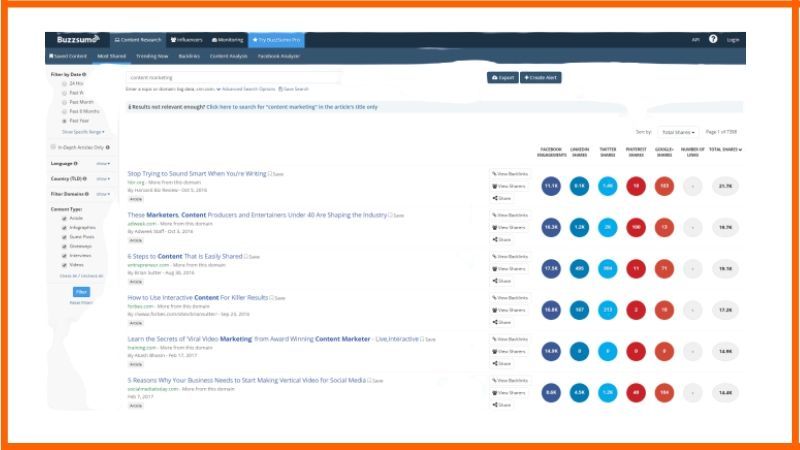Select the Past Year date filter
800x450 pixels.
coord(64,121)
